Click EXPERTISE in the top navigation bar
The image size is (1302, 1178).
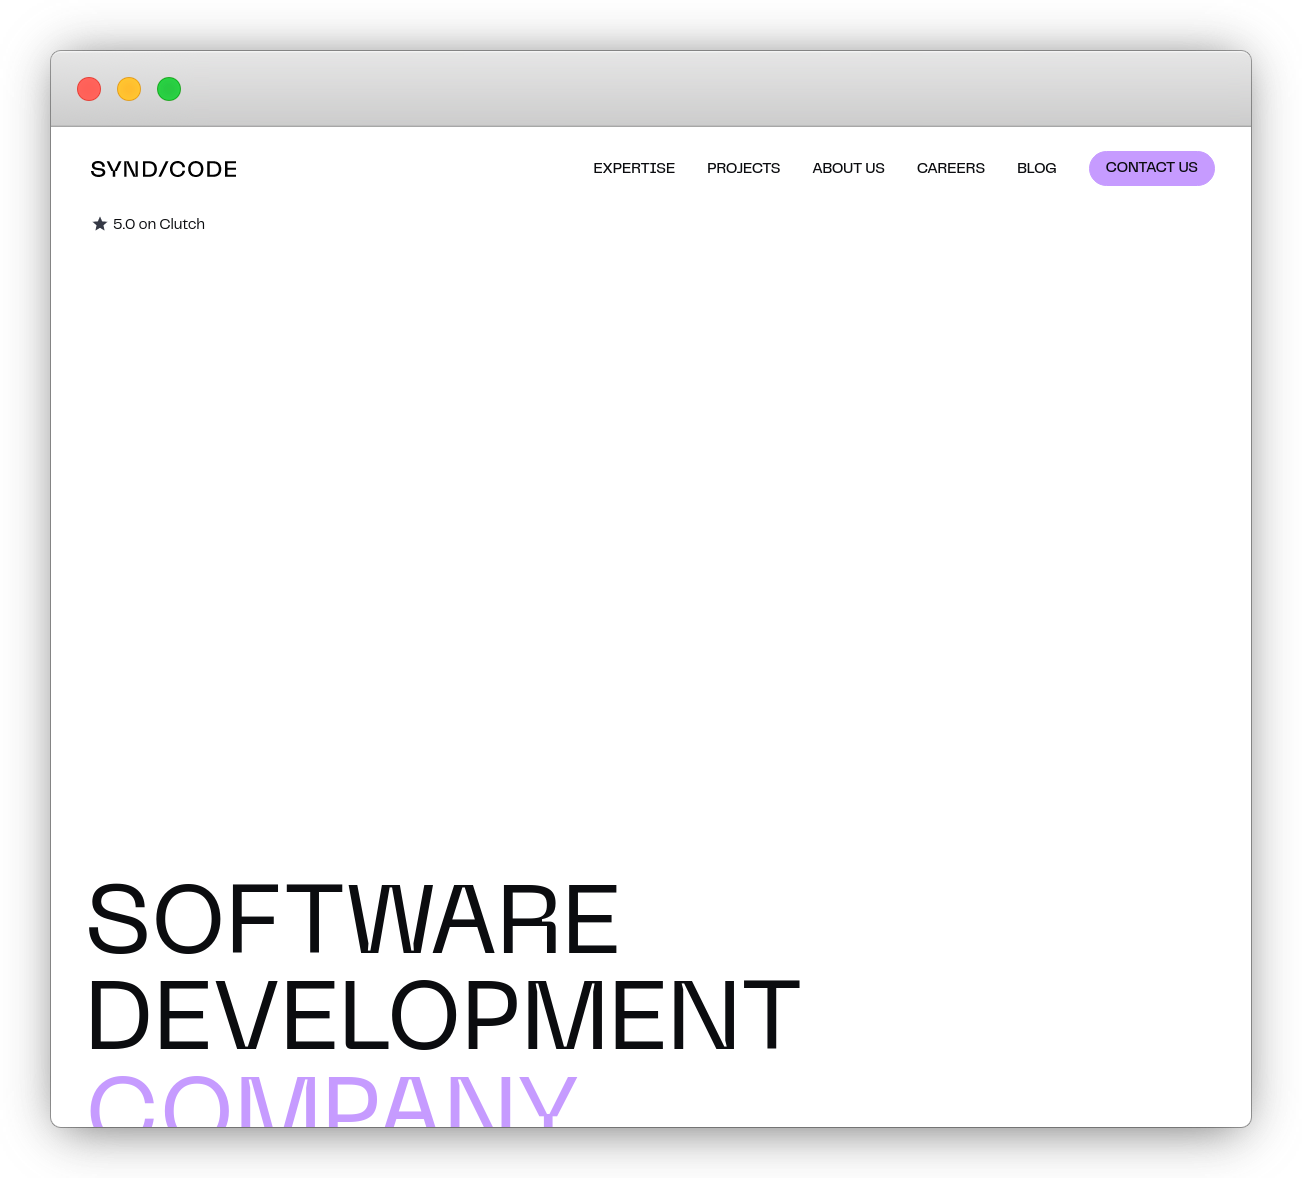(634, 168)
